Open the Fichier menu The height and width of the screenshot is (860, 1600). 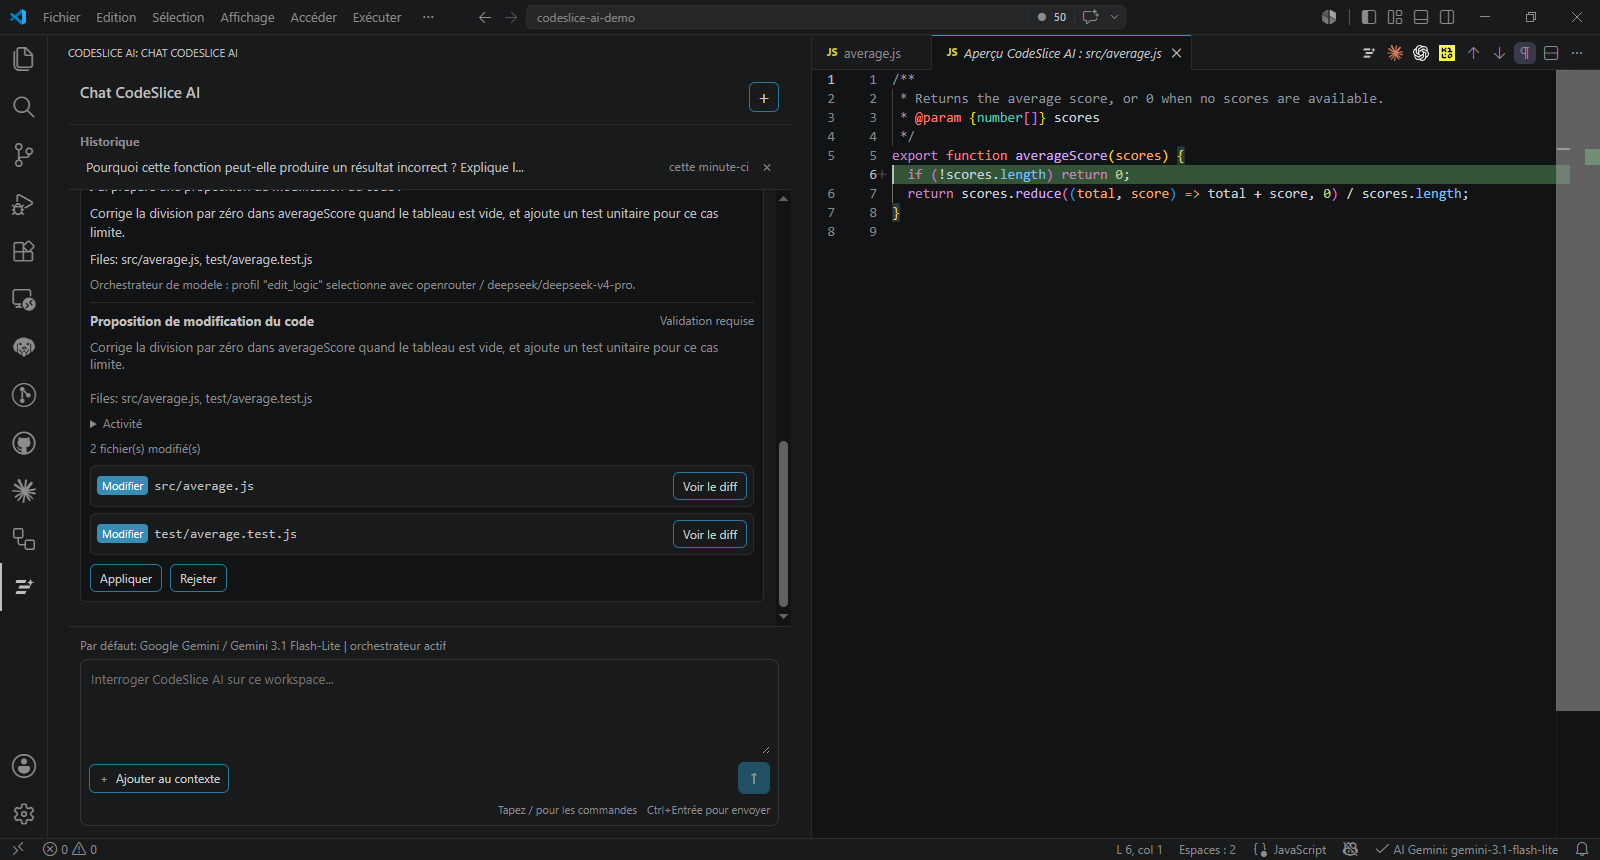point(62,17)
